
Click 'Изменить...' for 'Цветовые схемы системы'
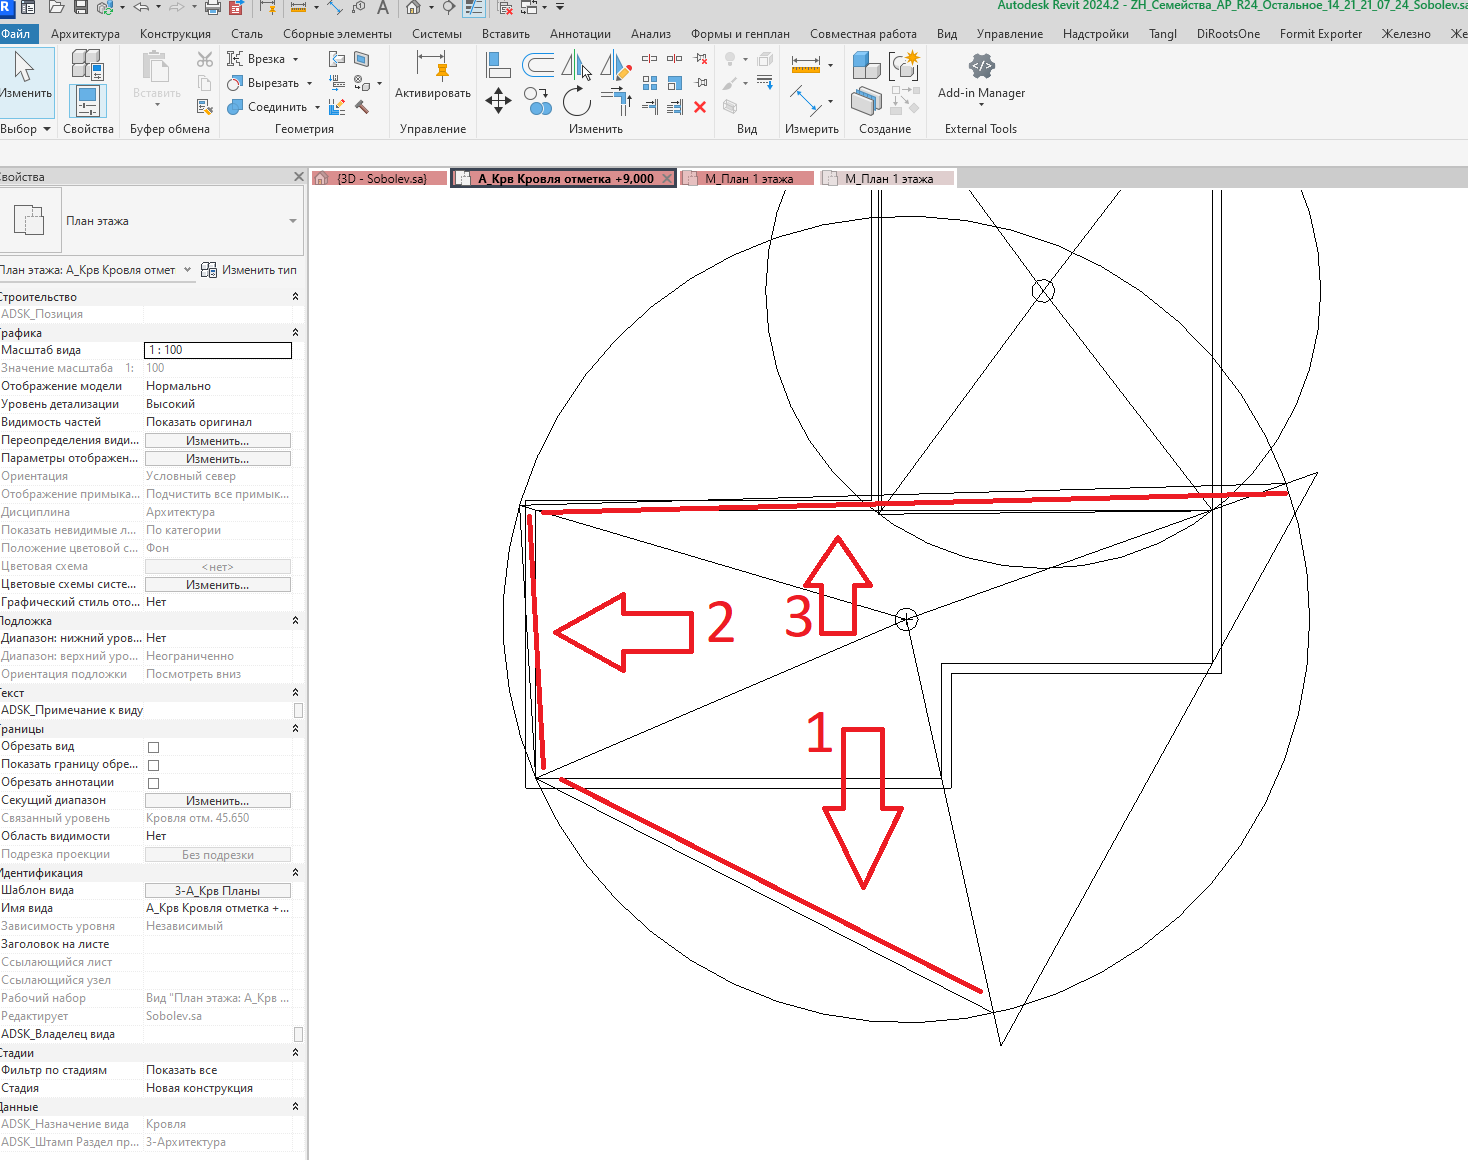tap(218, 585)
